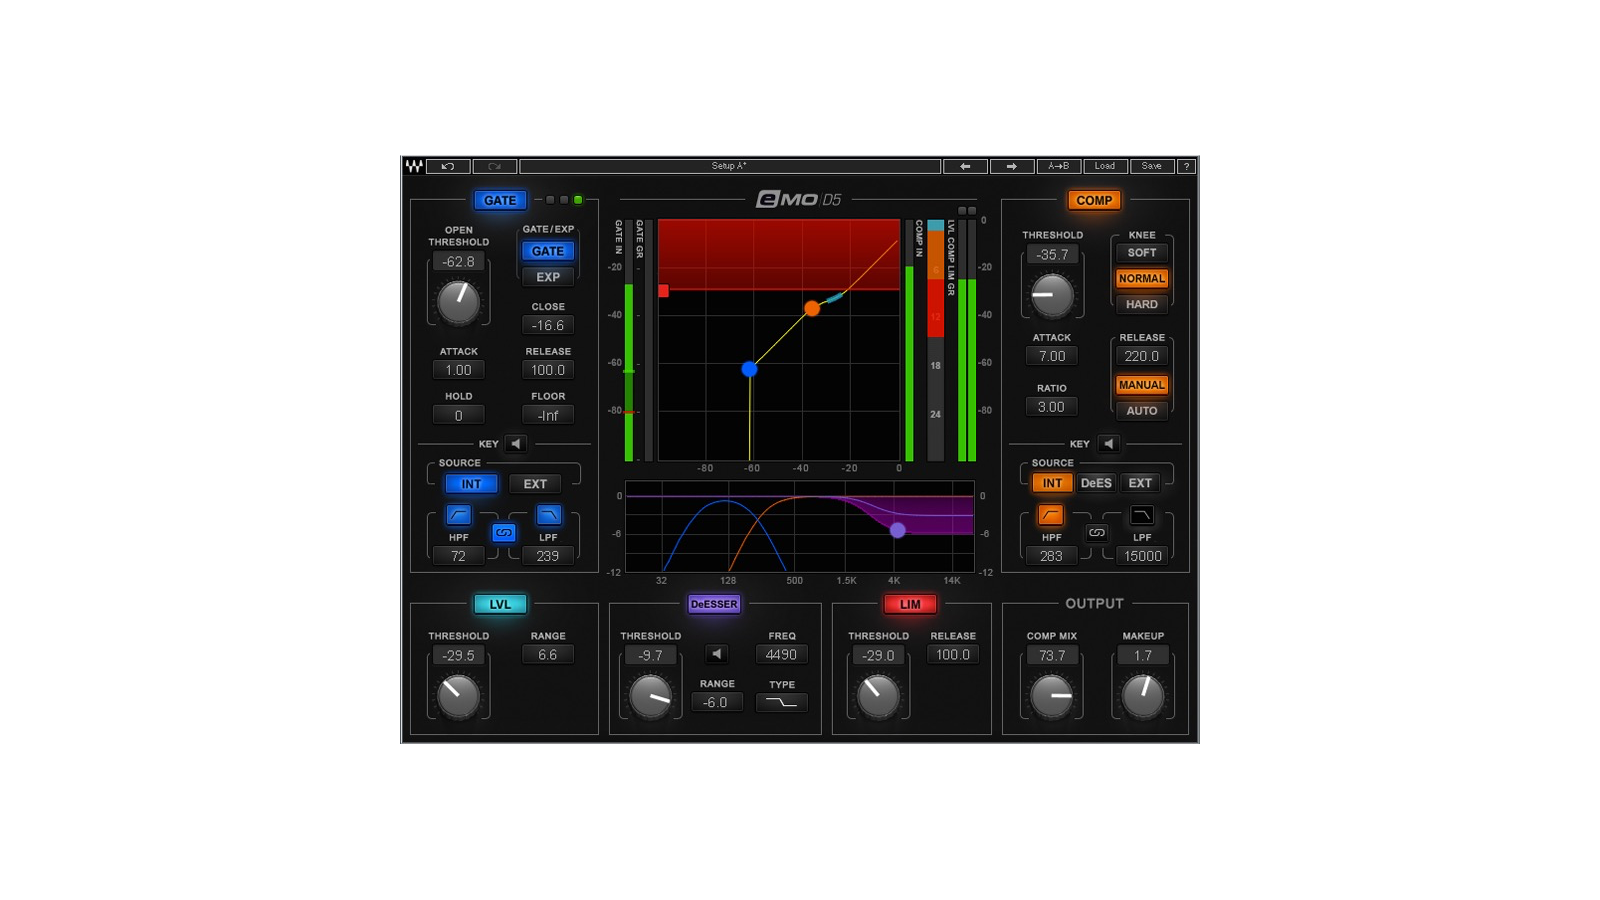
Task: Load previous preset with left arrow
Action: tap(965, 166)
